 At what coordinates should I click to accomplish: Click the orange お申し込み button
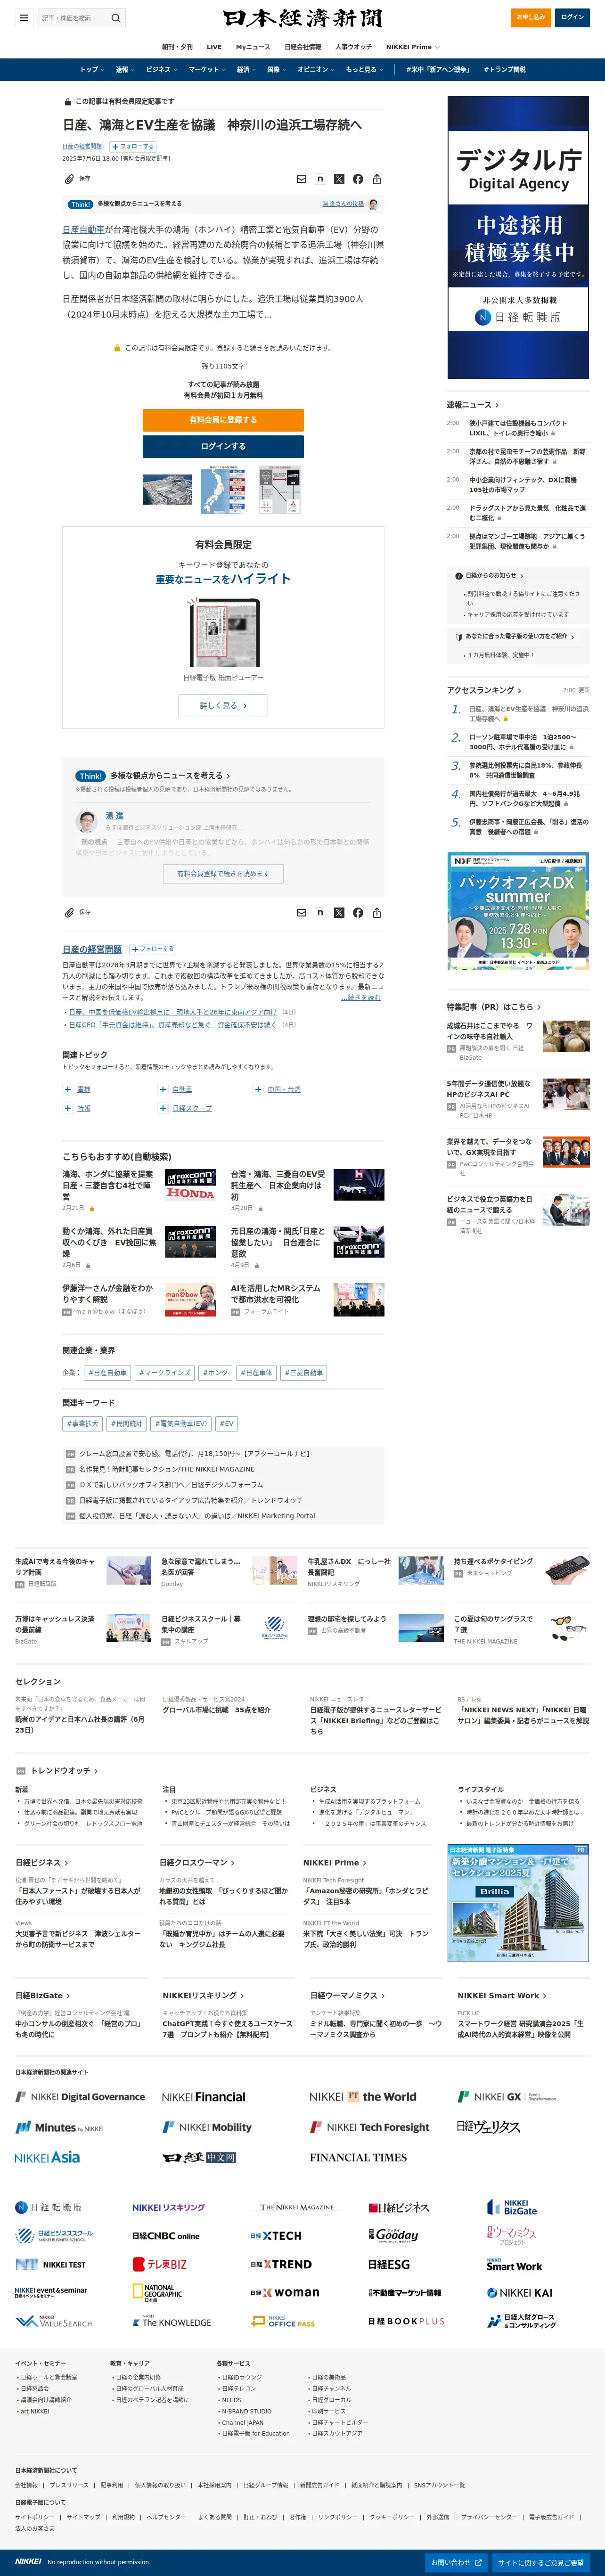[531, 17]
